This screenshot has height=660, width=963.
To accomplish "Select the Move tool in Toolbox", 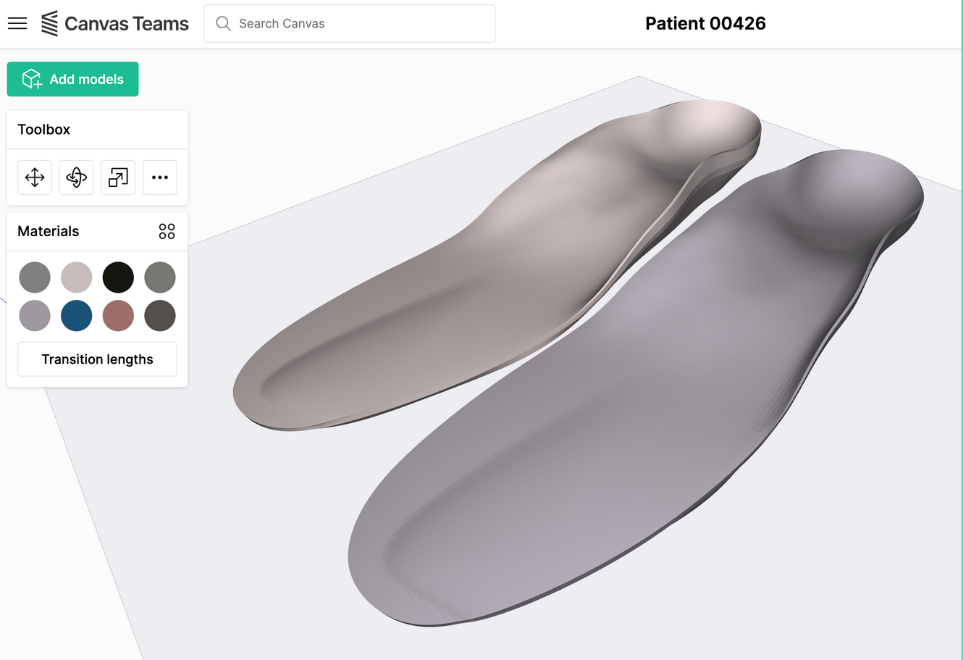I will pos(35,178).
